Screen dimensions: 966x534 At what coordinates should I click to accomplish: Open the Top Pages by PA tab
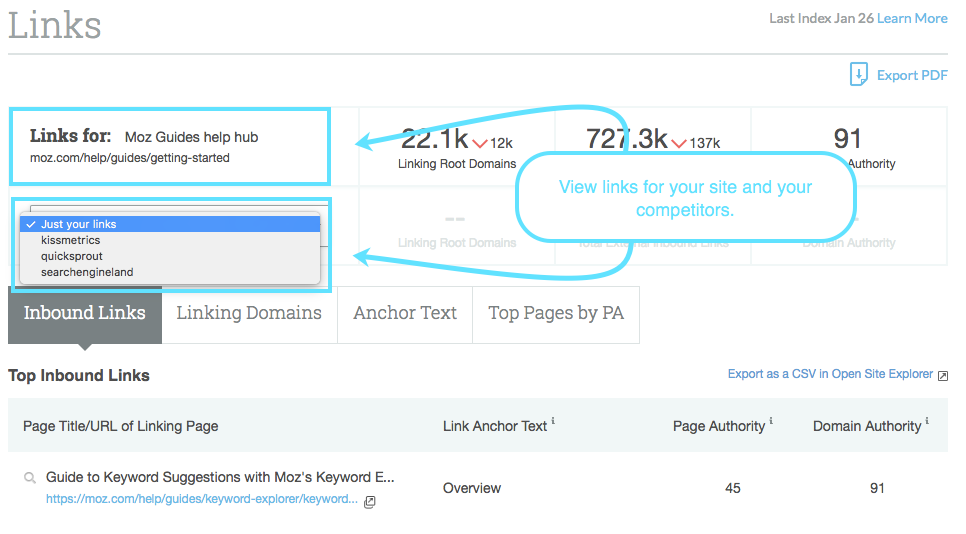coord(556,314)
